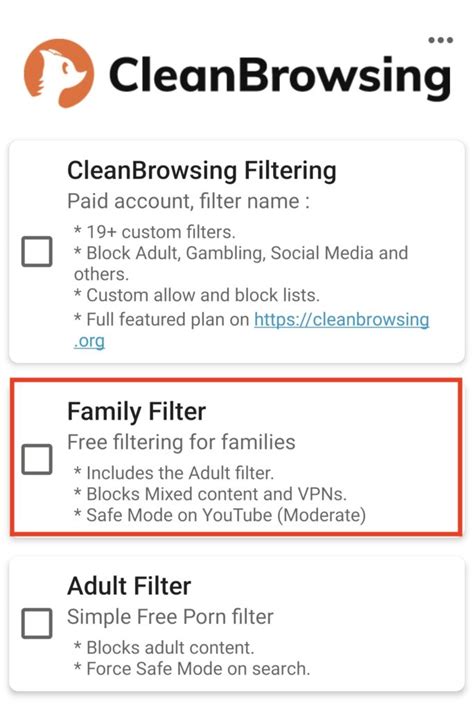This screenshot has height=709, width=474.
Task: Select the CleanBrowsing Filtering heading
Action: (x=202, y=171)
